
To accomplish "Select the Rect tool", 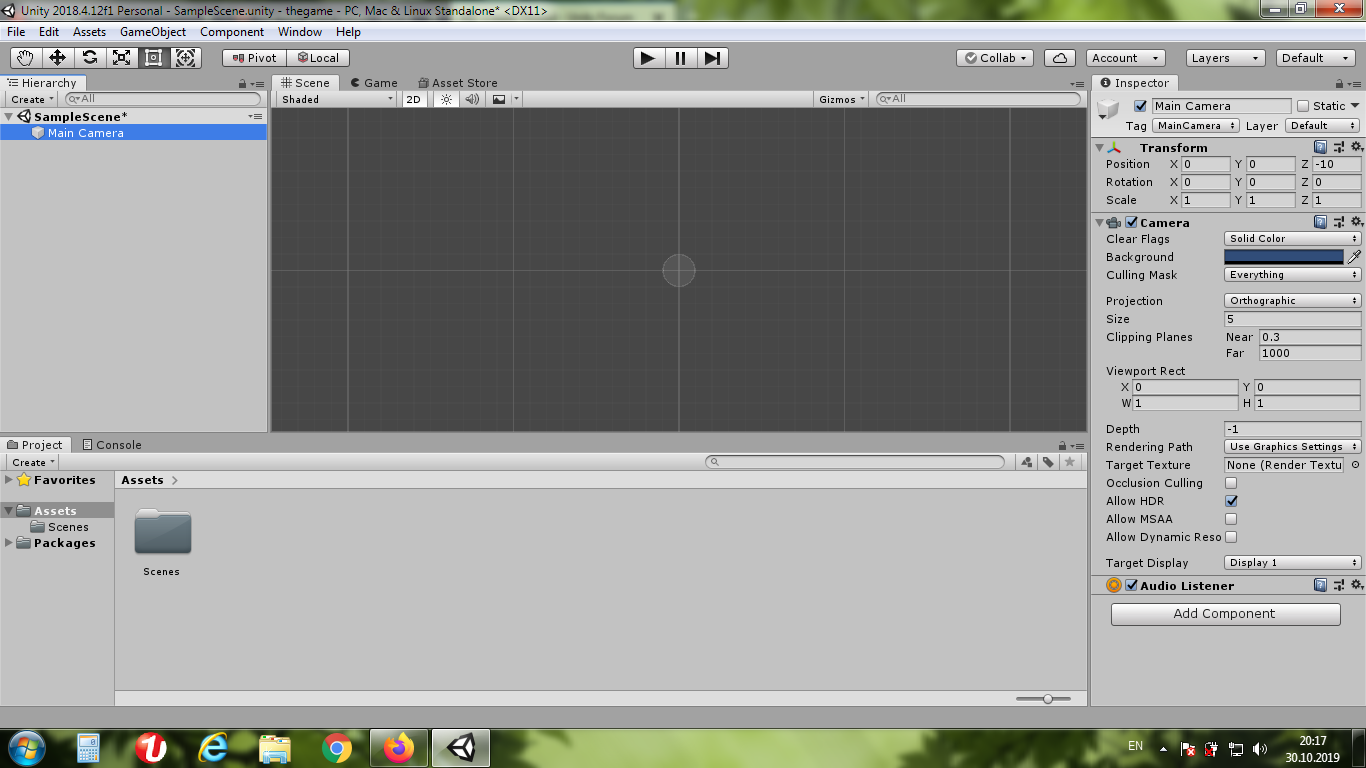I will click(154, 58).
